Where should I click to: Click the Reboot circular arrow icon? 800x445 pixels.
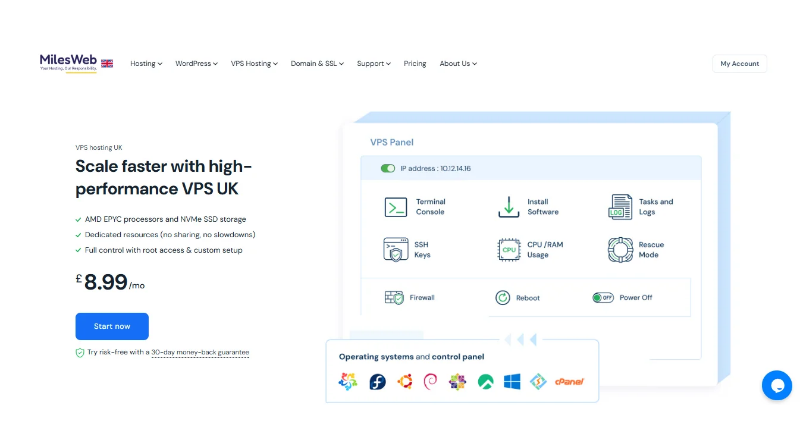coord(503,298)
